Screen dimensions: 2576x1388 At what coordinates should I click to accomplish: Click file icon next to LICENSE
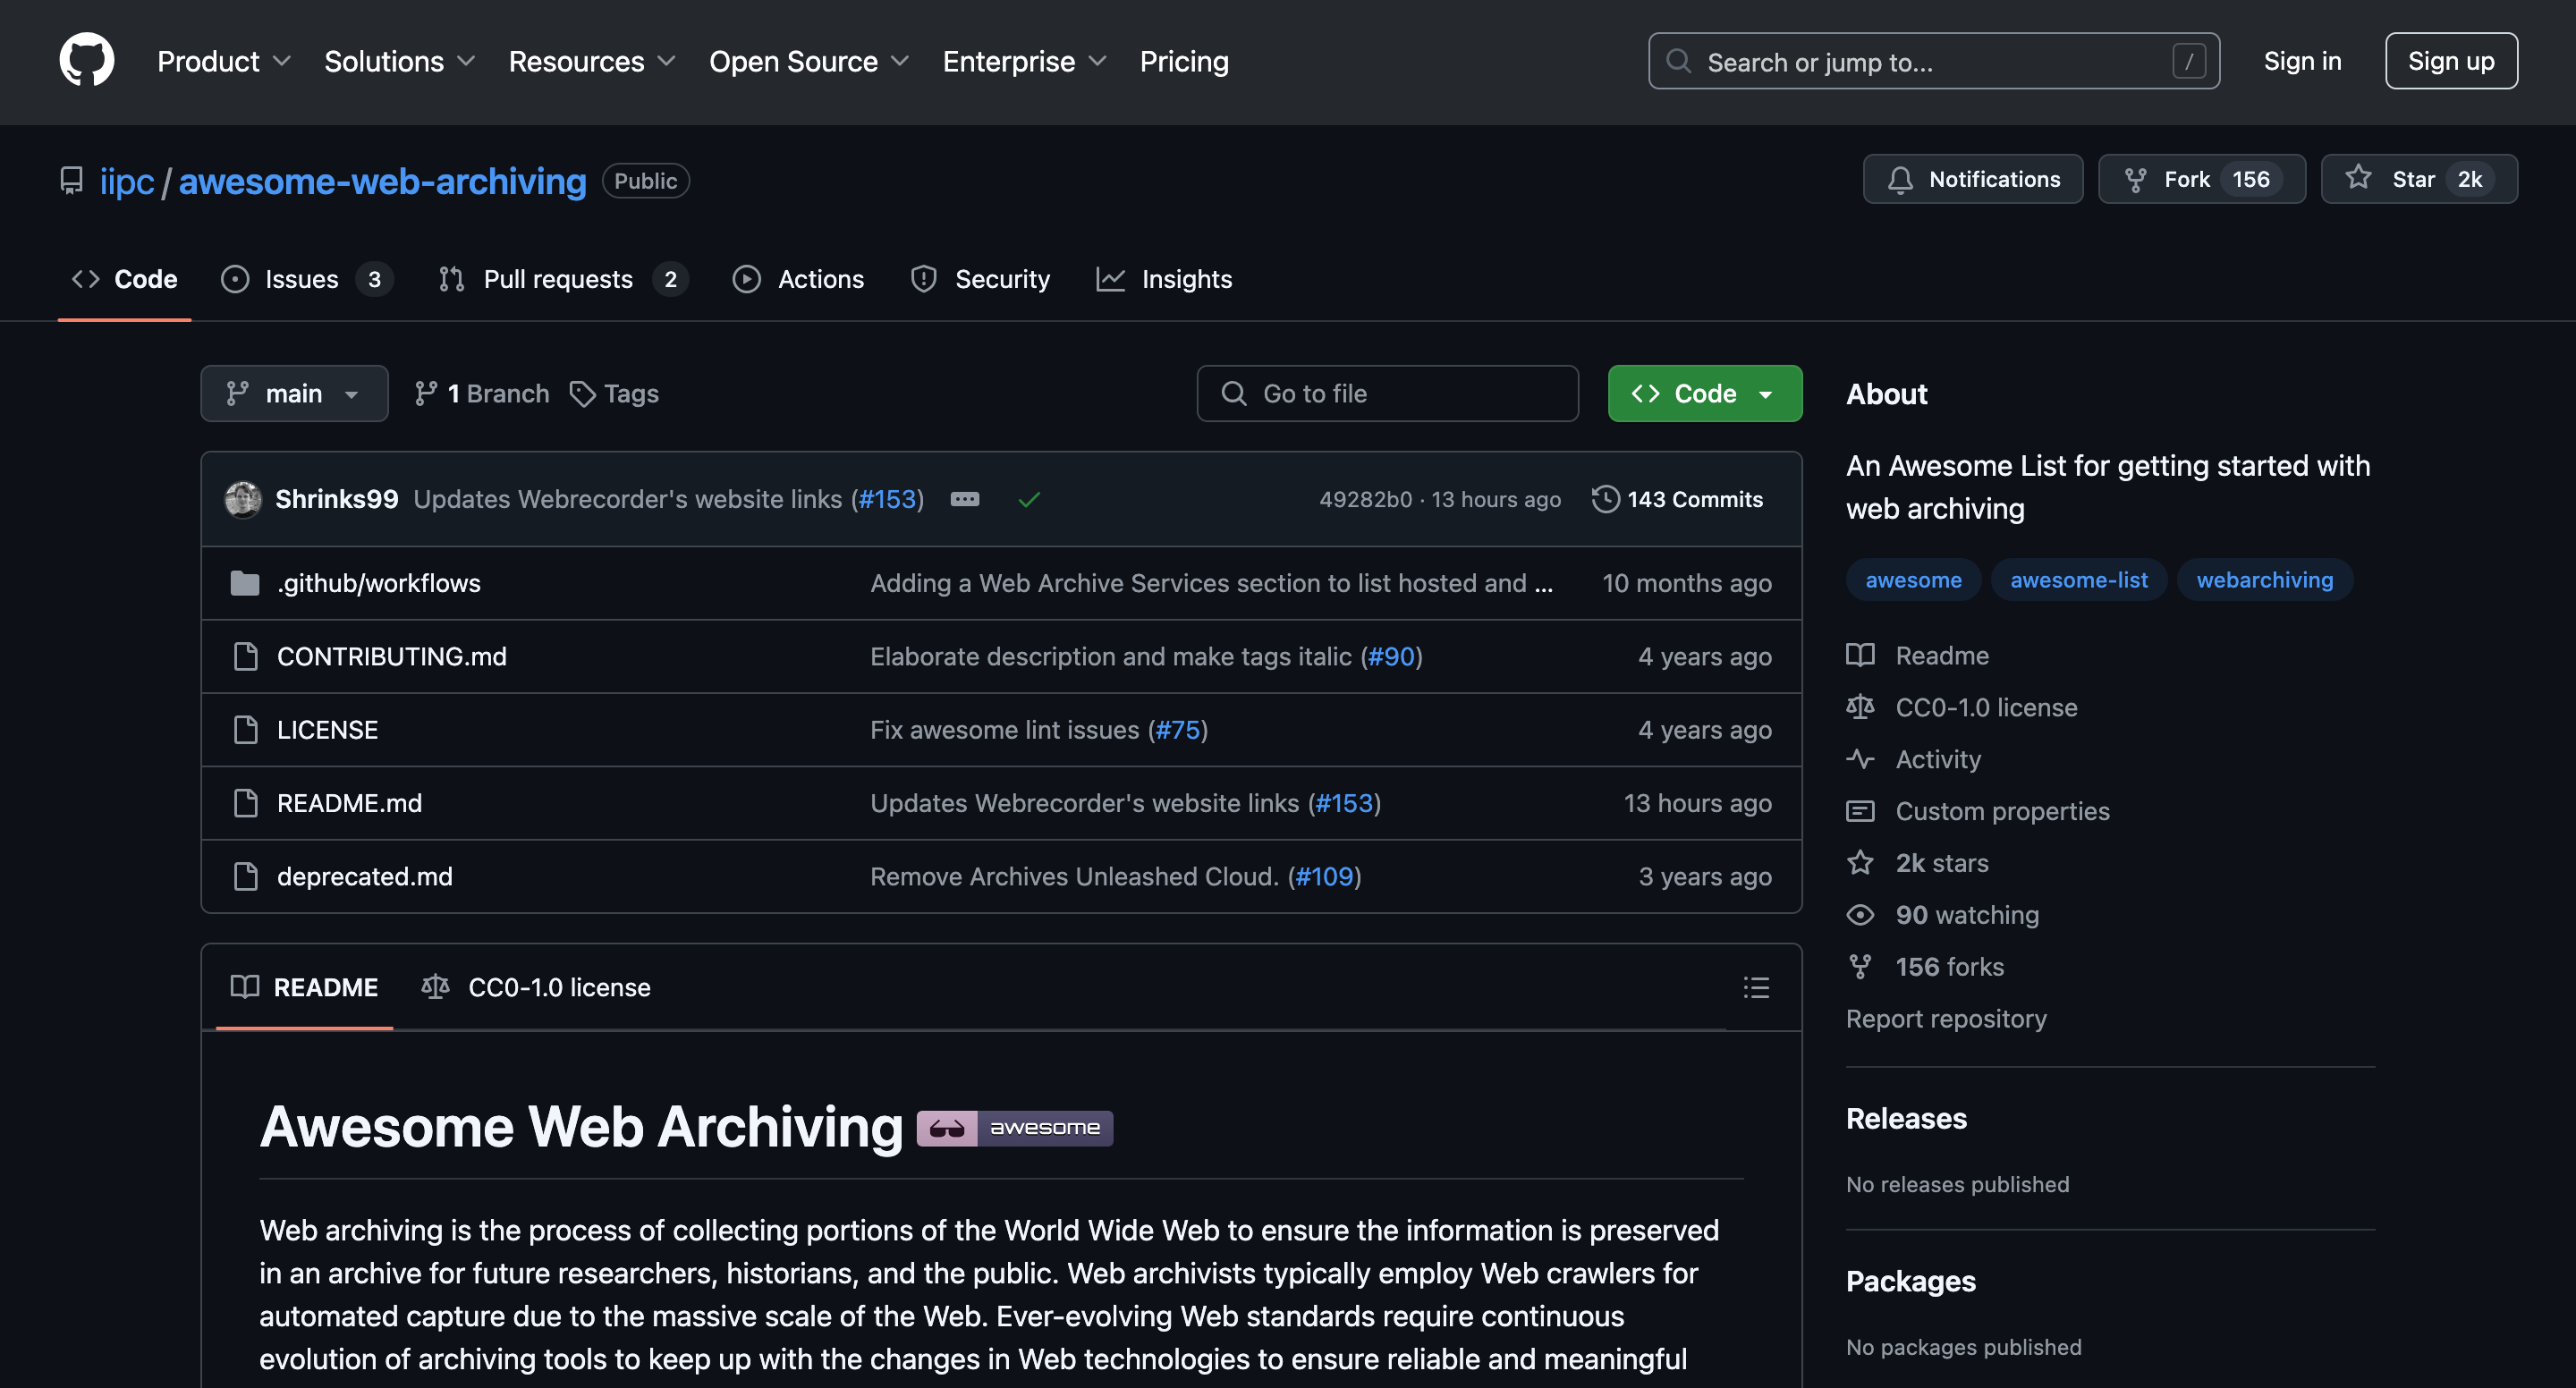[245, 729]
